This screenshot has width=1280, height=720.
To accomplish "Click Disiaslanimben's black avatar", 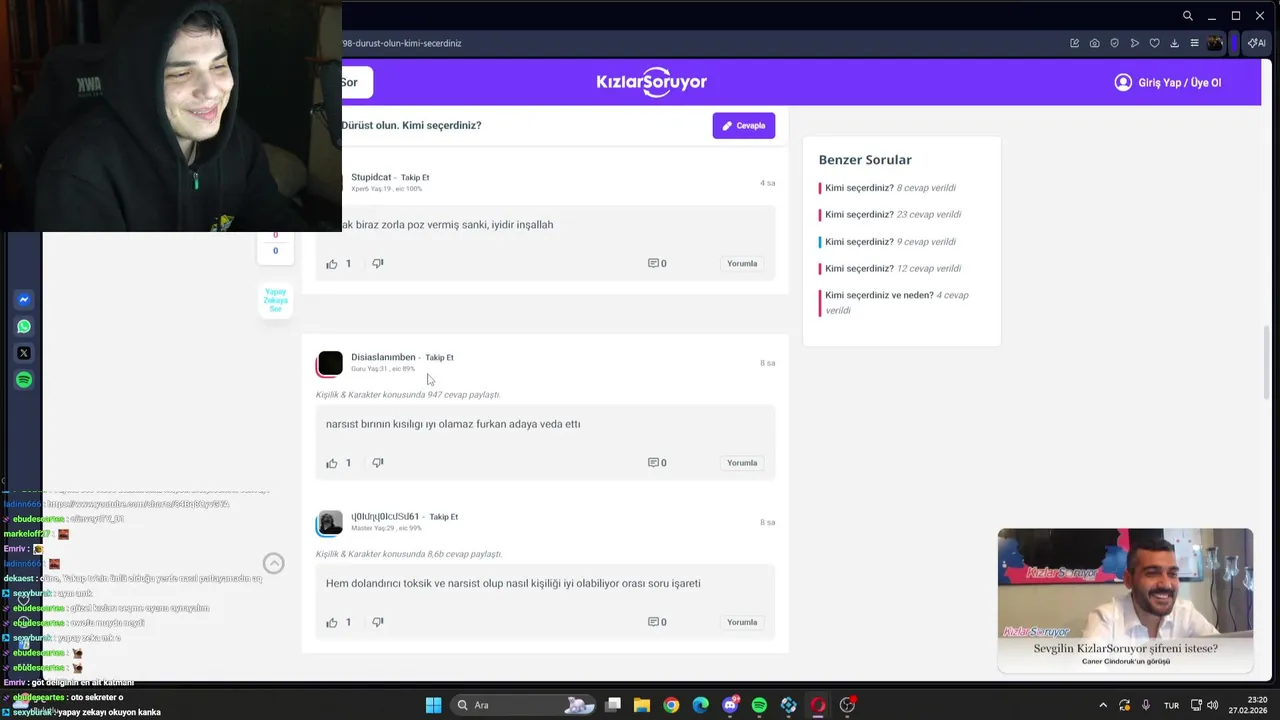I will point(330,364).
